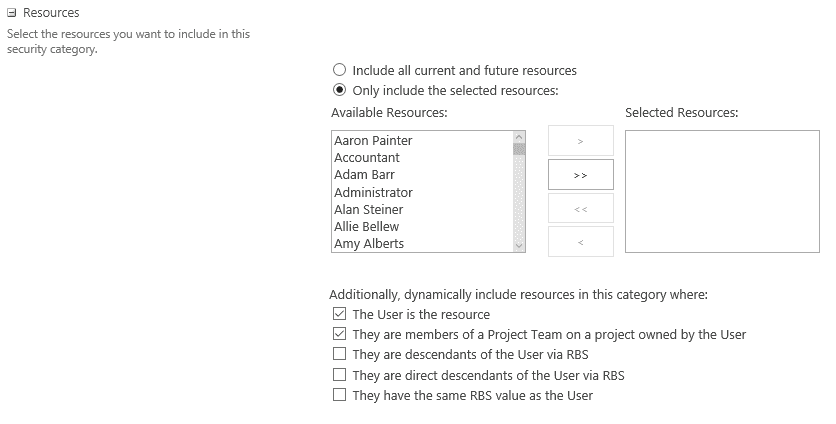Choose Only include the selected resources option
Image resolution: width=836 pixels, height=424 pixels.
339,90
